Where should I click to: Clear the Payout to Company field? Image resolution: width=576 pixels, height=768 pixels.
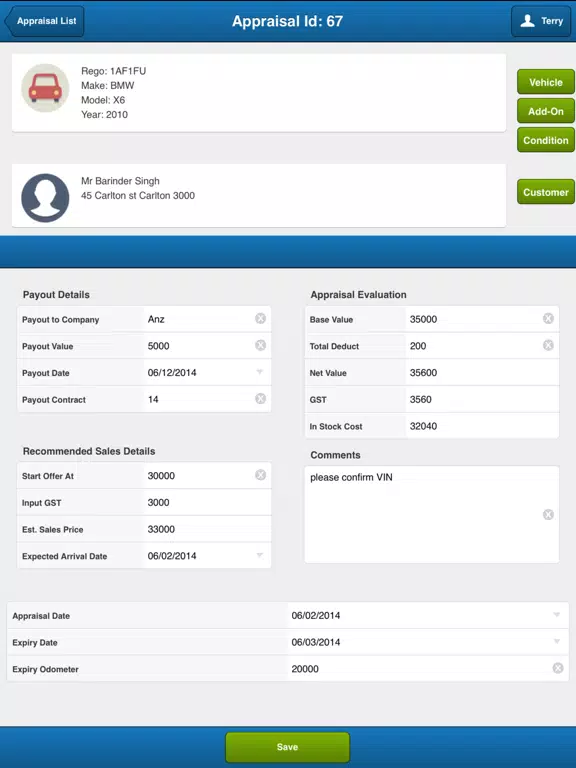coord(261,319)
